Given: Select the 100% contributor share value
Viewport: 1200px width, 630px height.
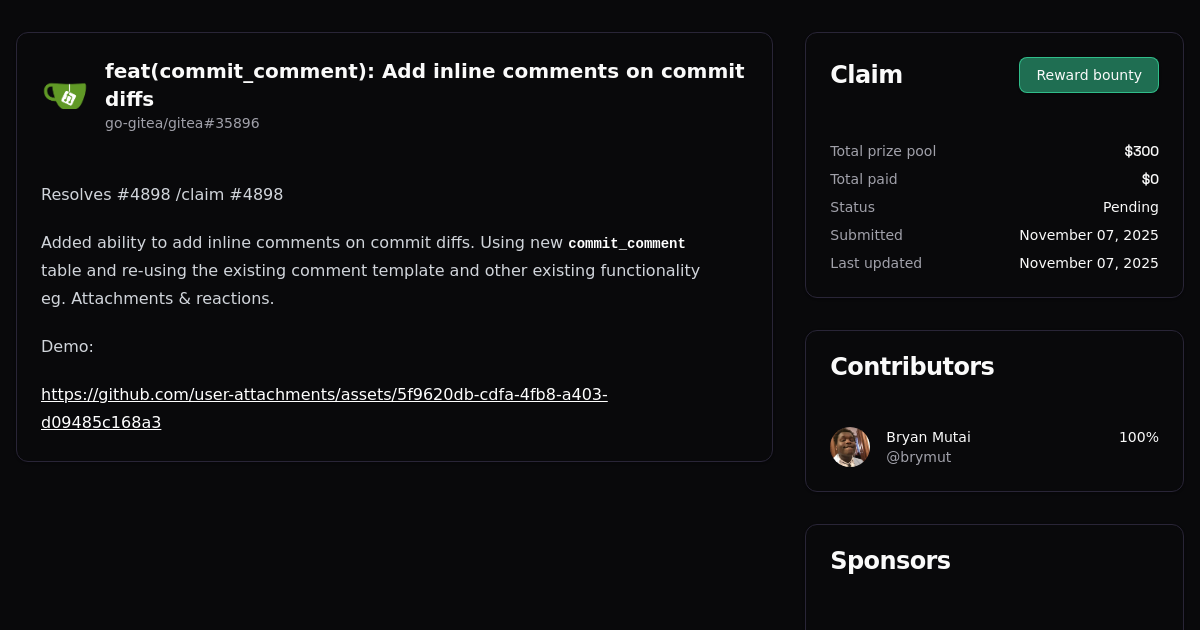Looking at the screenshot, I should click(x=1139, y=437).
